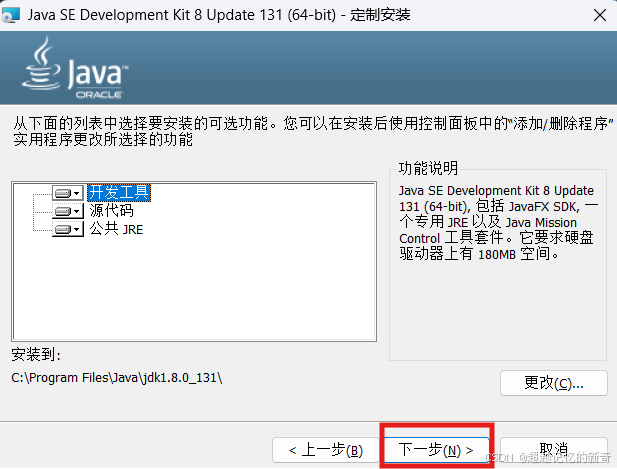This screenshot has height=469, width=617.
Task: Click the Java Oracle logo in the banner
Action: coord(75,68)
